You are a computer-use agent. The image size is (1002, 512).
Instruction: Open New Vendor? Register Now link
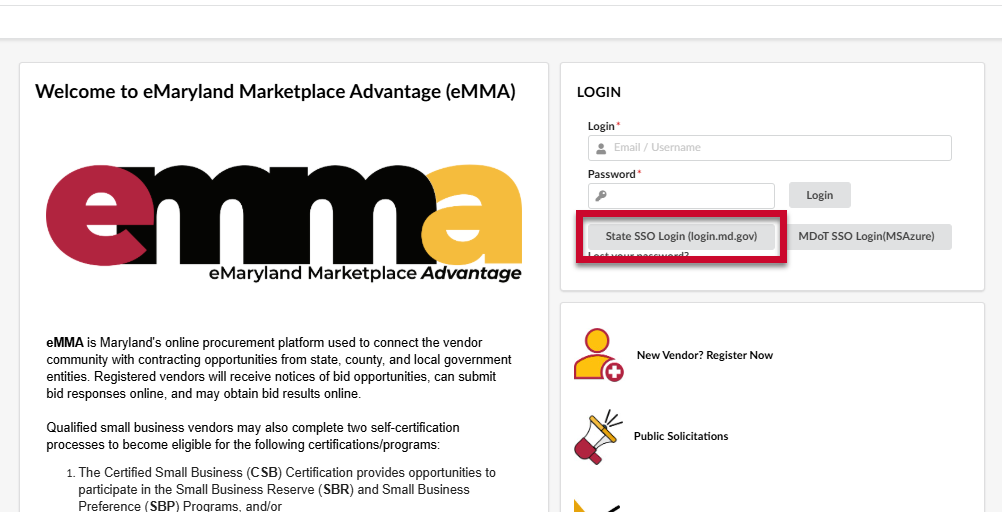click(705, 355)
